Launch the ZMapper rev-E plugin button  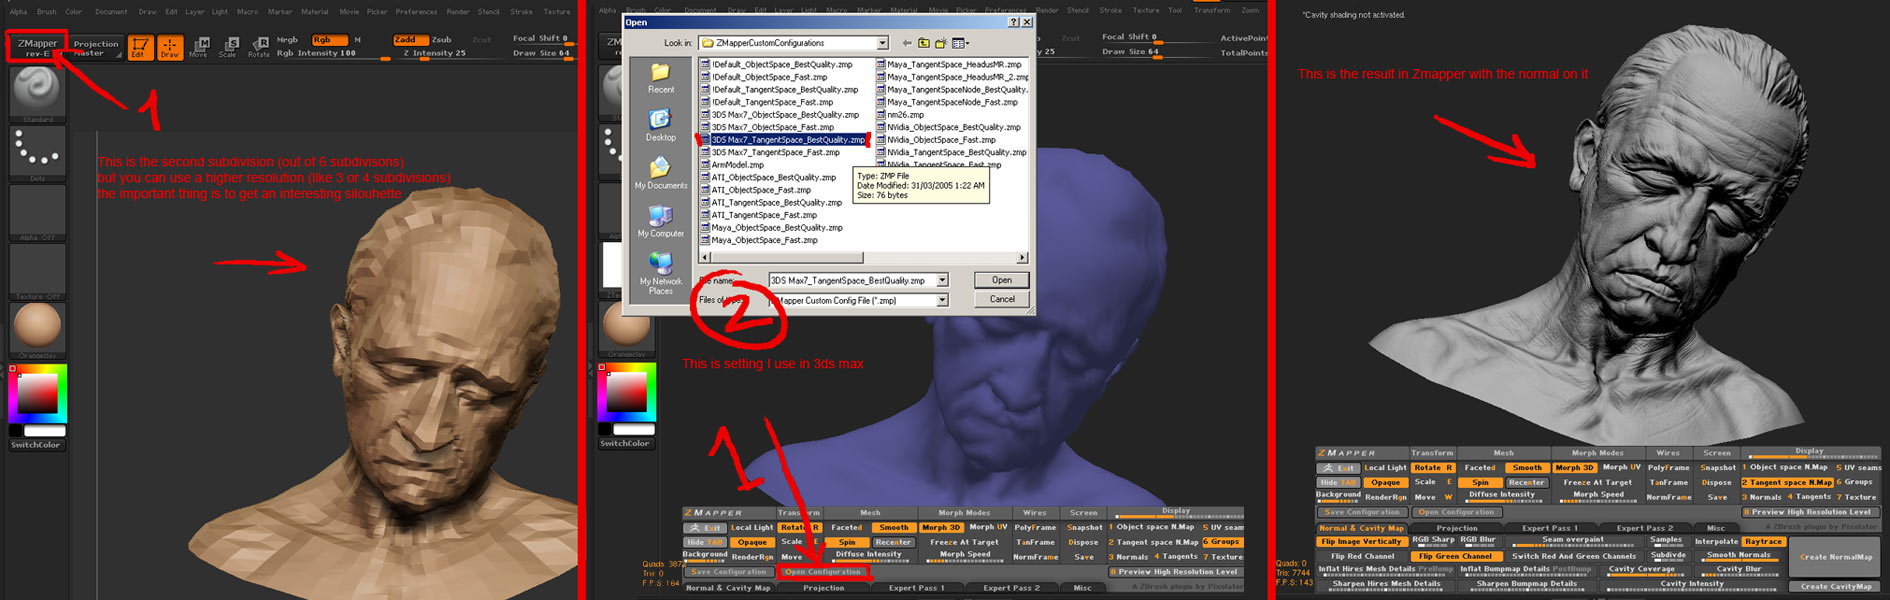point(37,47)
